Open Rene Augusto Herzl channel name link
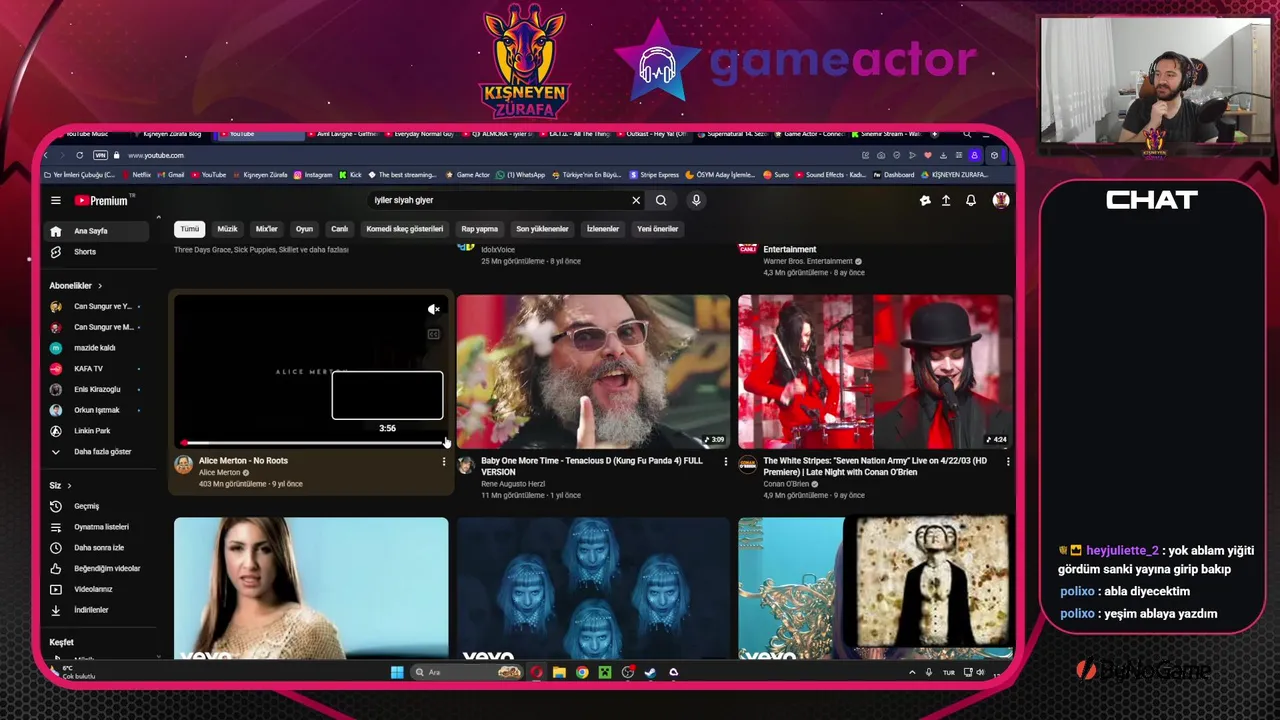The height and width of the screenshot is (720, 1280). tap(513, 484)
